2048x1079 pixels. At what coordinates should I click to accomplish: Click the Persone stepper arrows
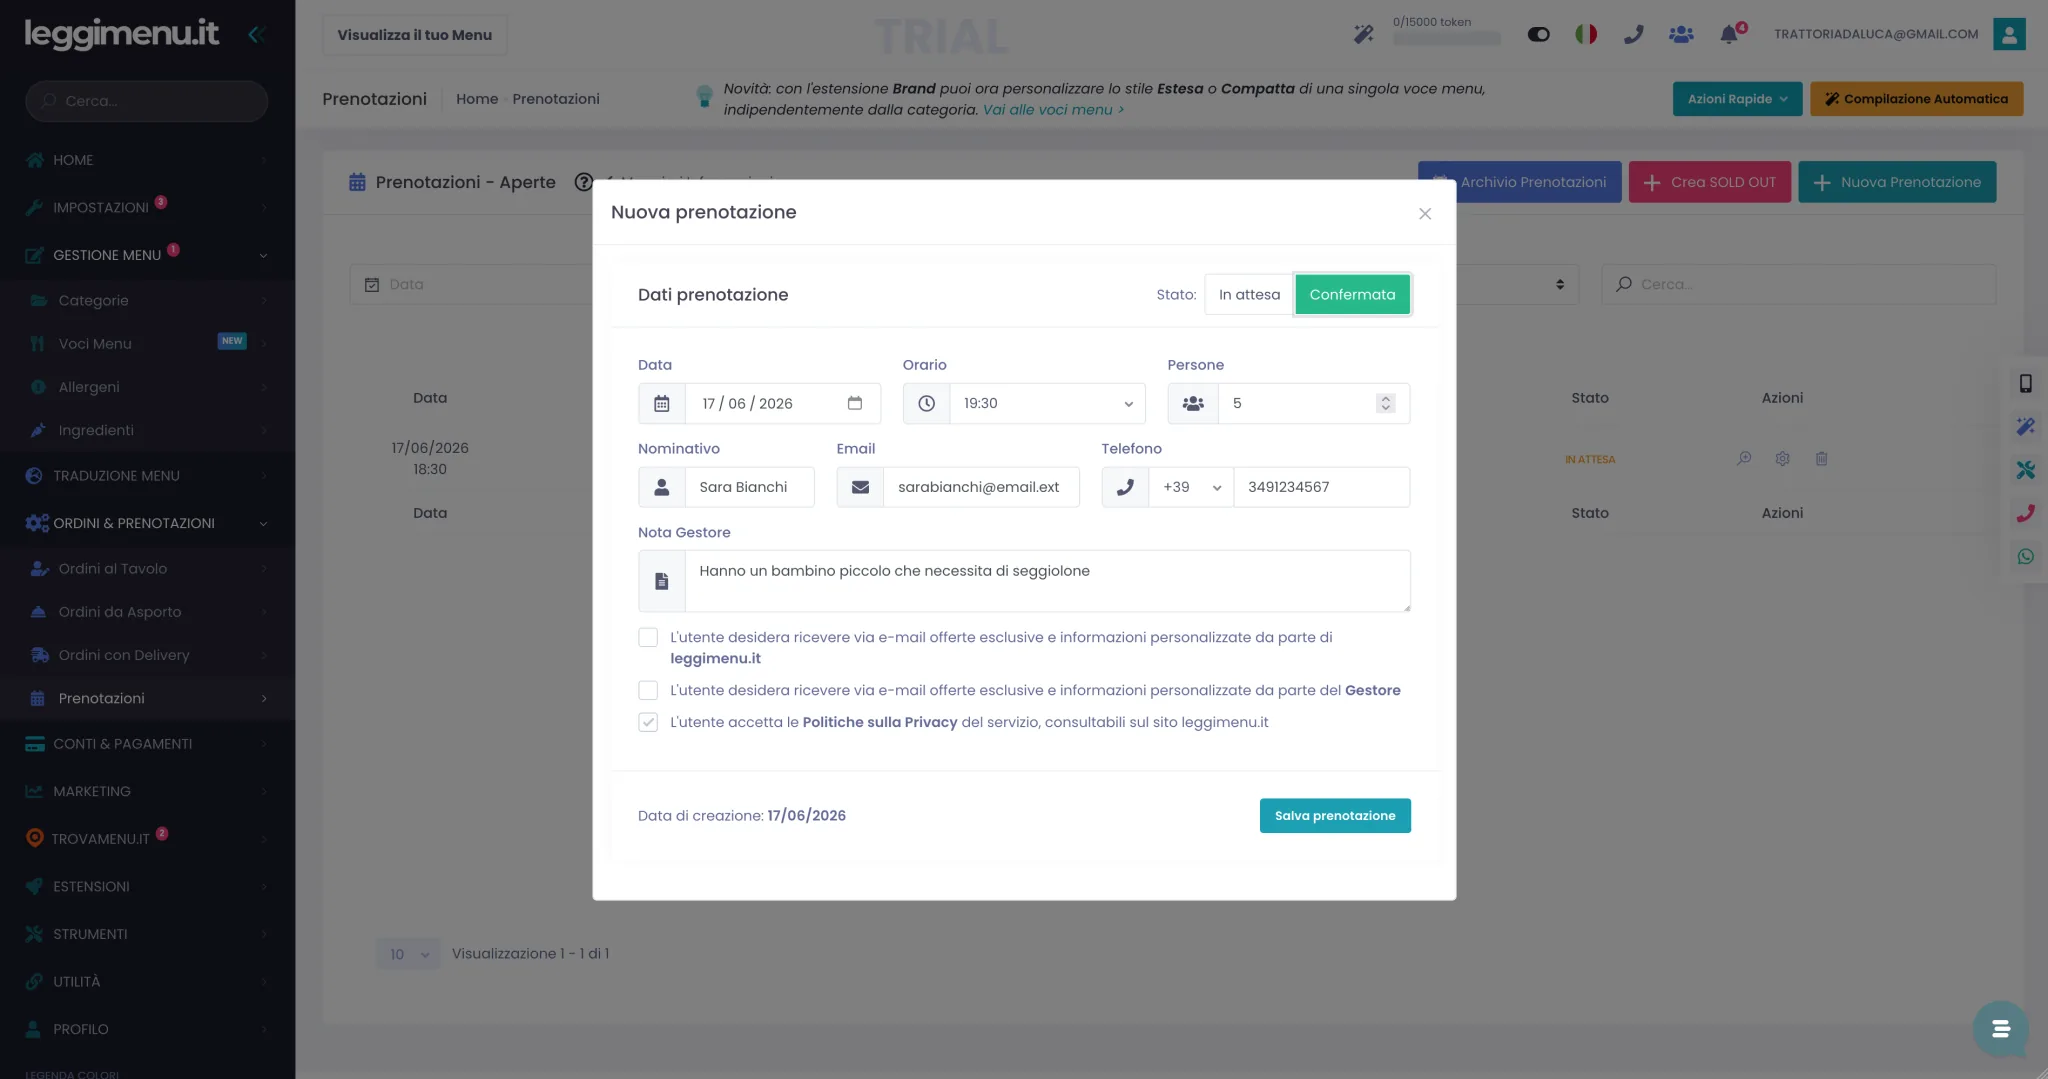point(1385,403)
